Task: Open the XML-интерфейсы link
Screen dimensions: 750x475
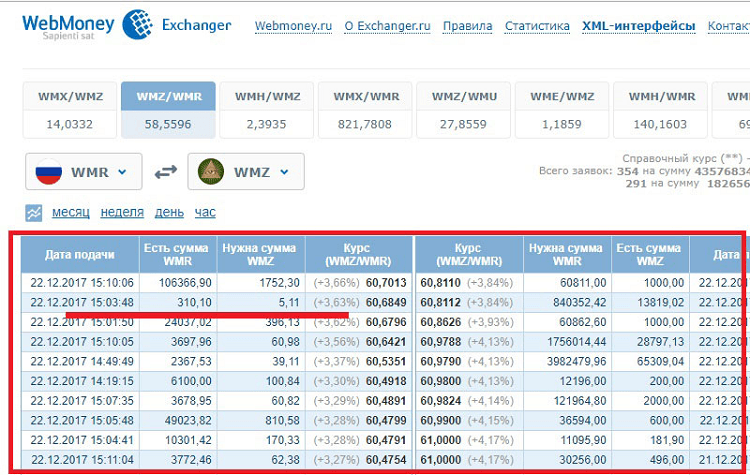Action: tap(639, 26)
